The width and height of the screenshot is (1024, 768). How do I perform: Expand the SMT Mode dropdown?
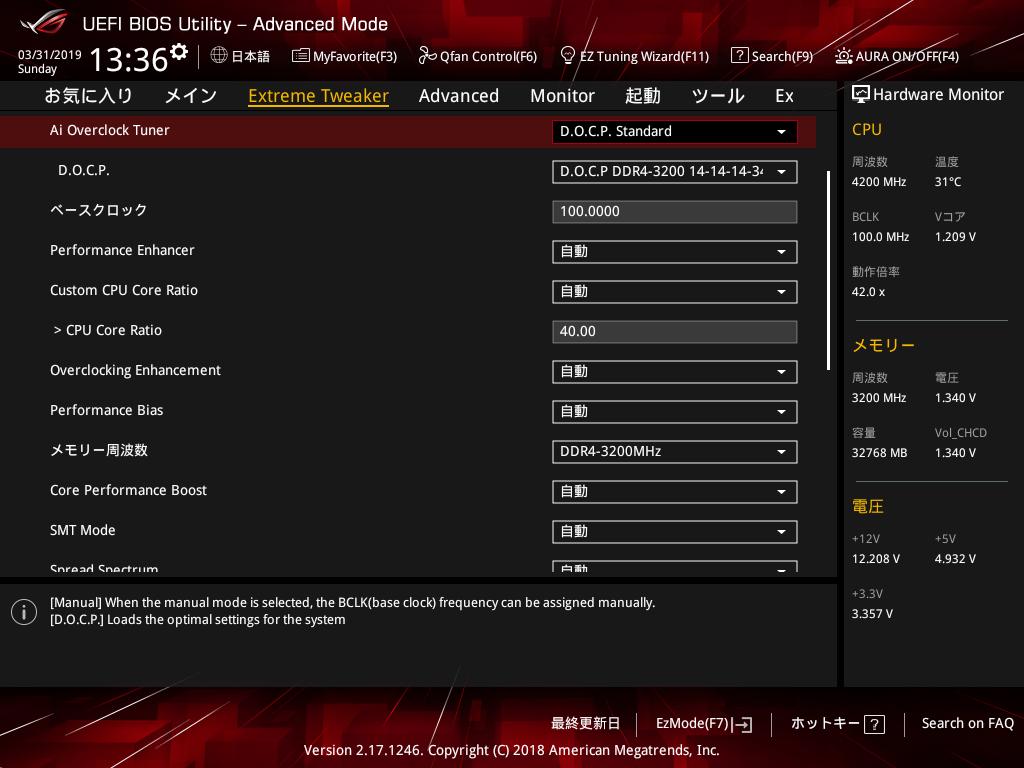tap(675, 532)
